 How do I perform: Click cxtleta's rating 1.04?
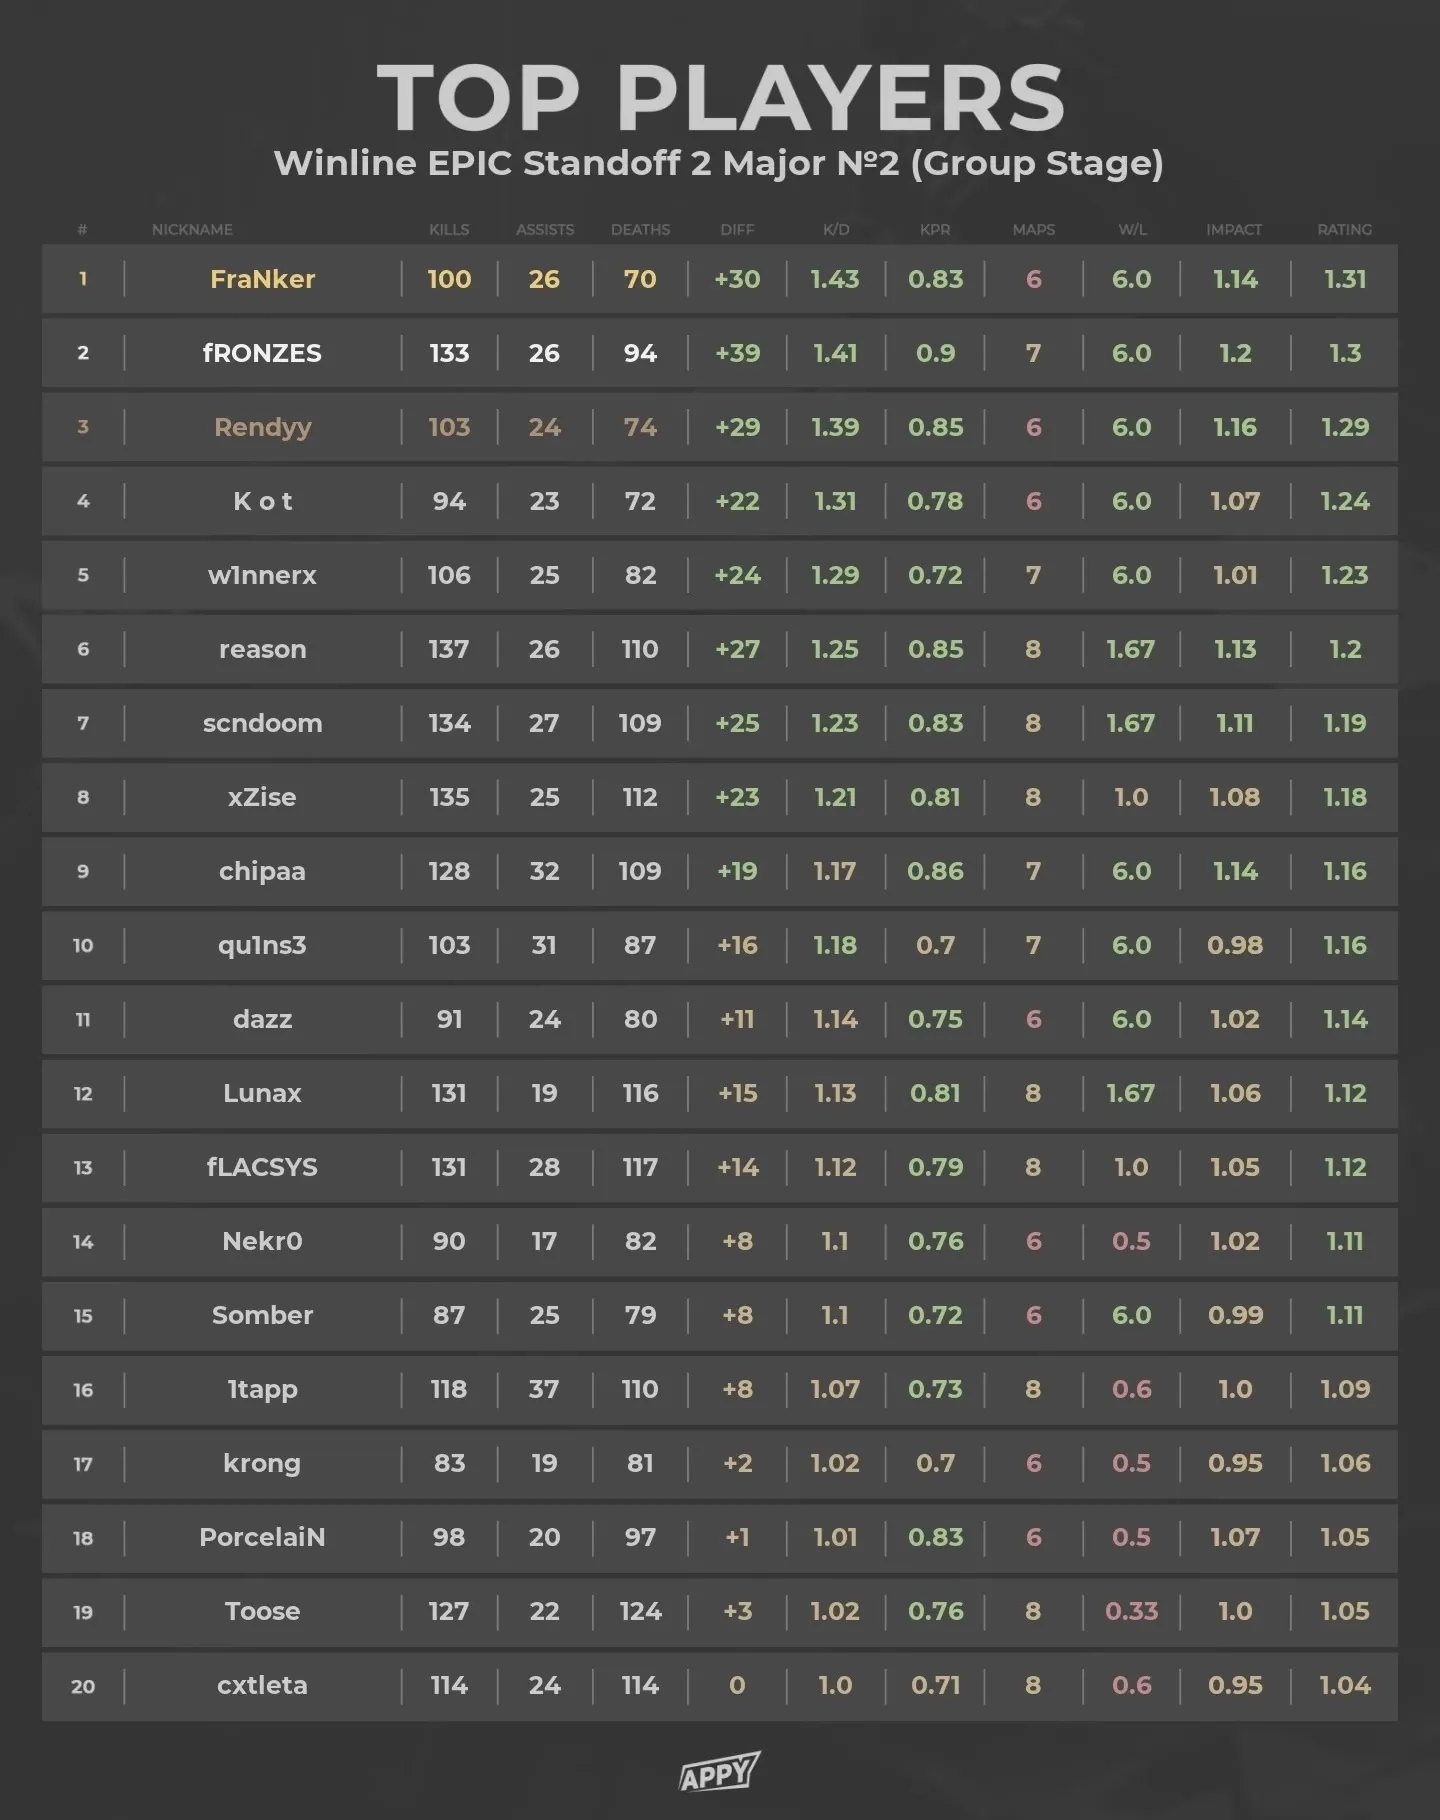click(x=1345, y=1685)
